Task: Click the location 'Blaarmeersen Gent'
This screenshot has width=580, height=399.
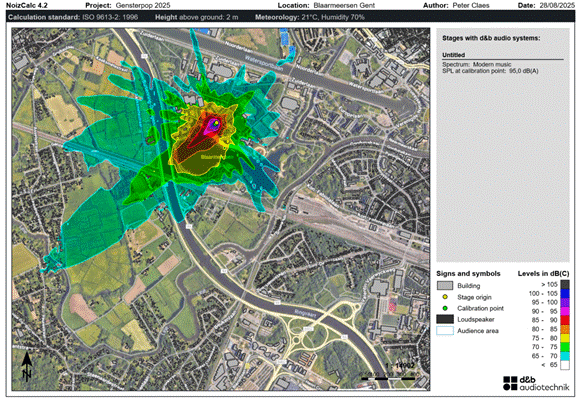Action: (344, 6)
